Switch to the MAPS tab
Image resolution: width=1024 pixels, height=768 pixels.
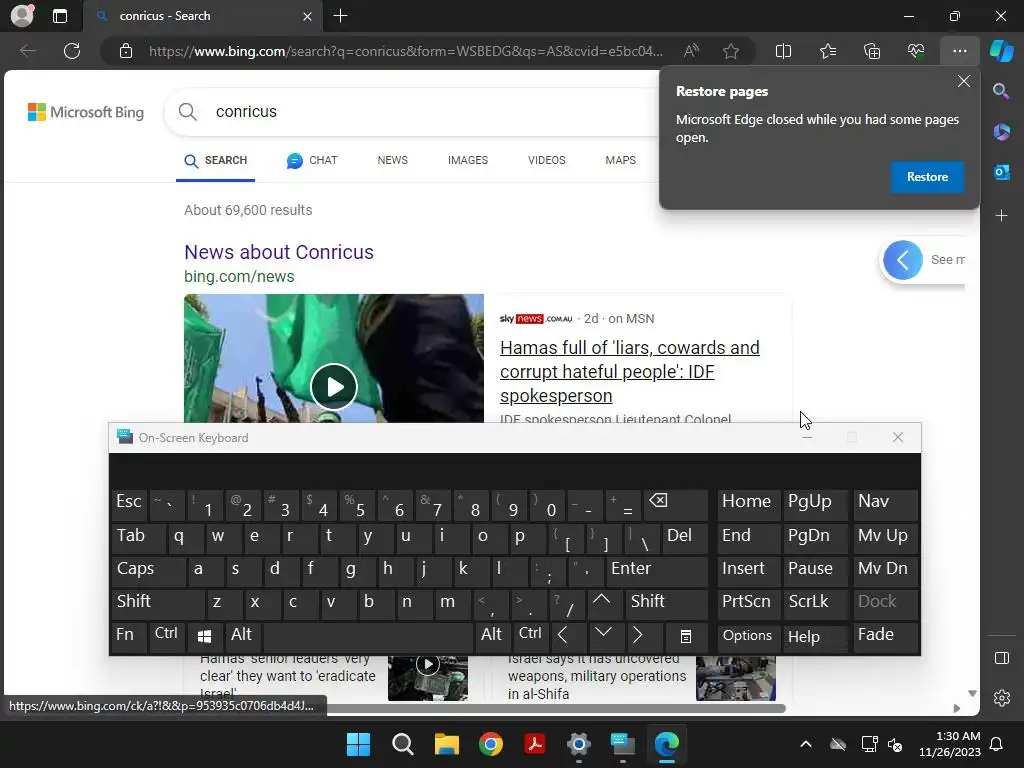(620, 160)
